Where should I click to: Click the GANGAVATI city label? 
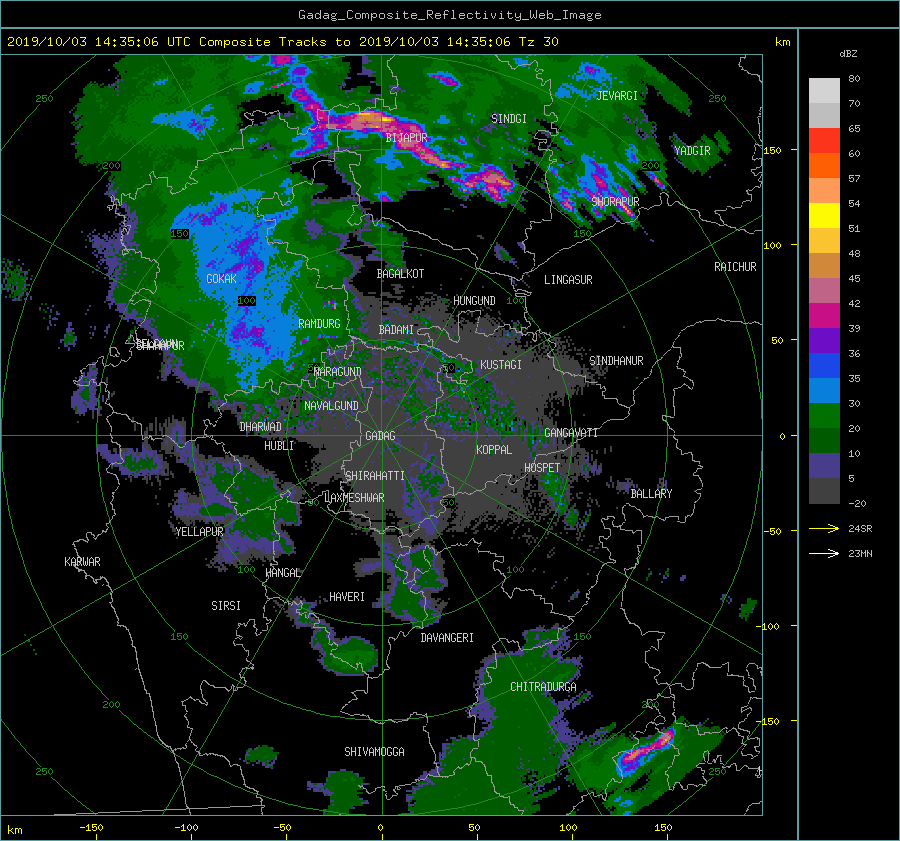coord(571,433)
